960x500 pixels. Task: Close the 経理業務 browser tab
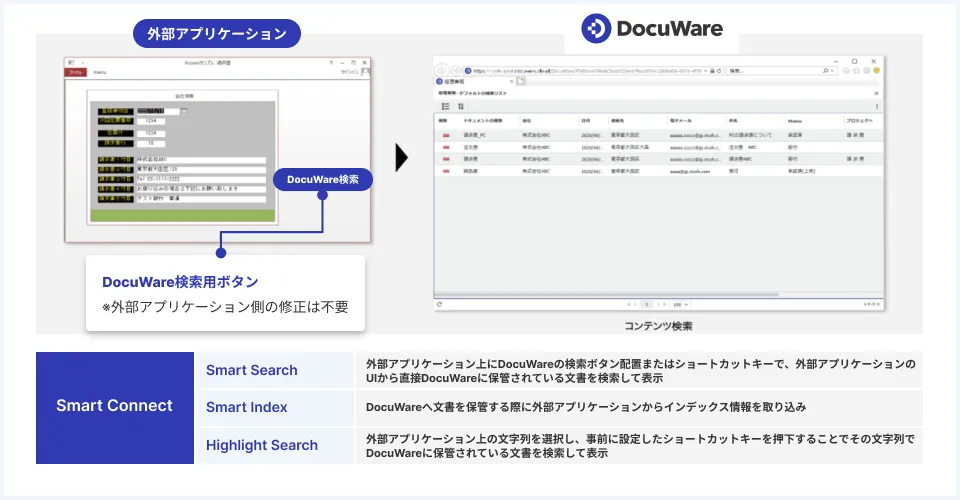[512, 81]
